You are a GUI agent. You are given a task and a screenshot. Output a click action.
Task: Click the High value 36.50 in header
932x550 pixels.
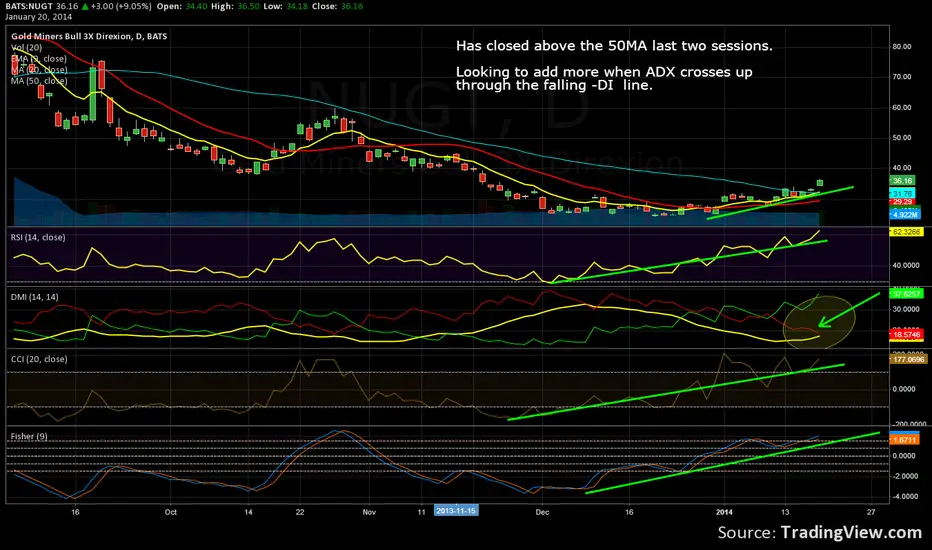click(x=249, y=6)
